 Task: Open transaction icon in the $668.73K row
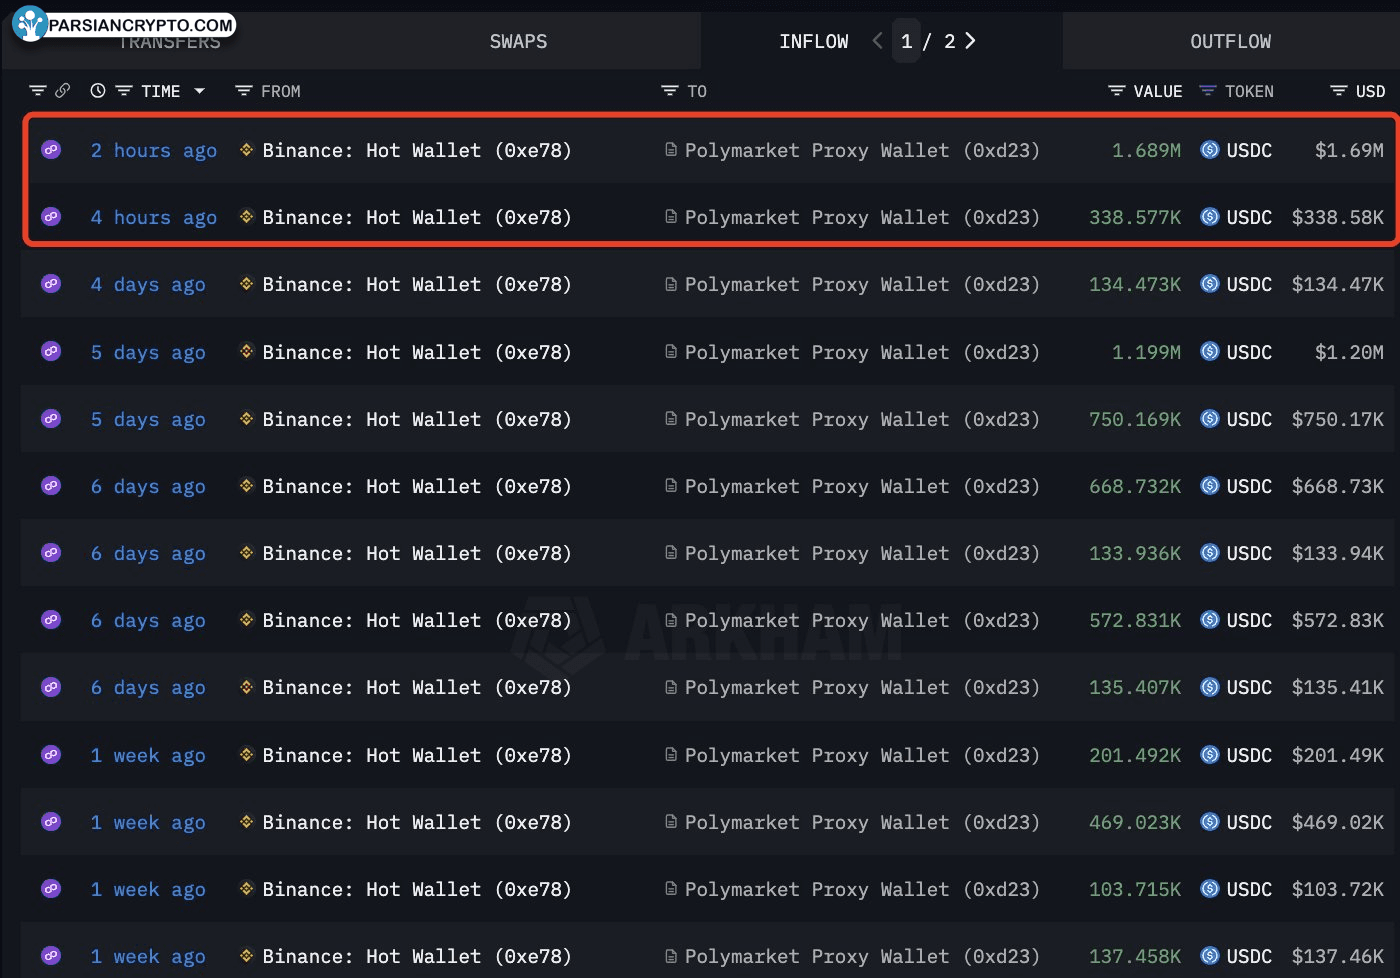point(51,486)
